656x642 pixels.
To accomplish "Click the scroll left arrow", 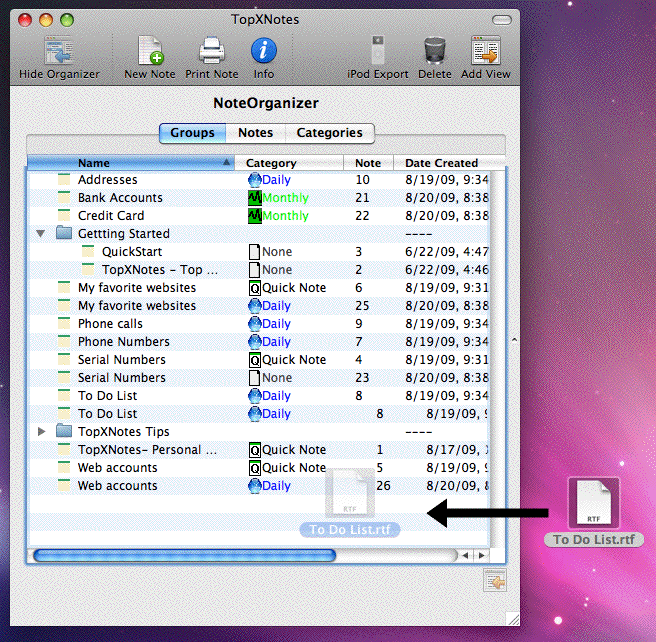I will coord(466,555).
